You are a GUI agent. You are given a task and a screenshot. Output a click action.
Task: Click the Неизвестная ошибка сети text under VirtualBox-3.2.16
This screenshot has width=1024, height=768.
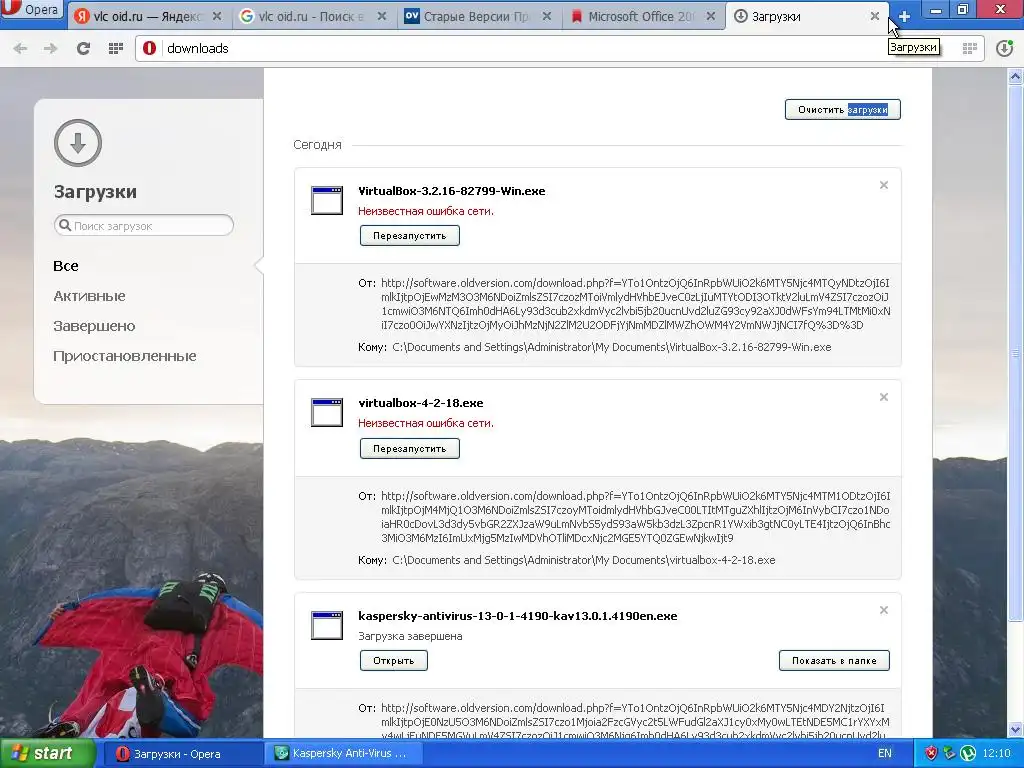[426, 212]
